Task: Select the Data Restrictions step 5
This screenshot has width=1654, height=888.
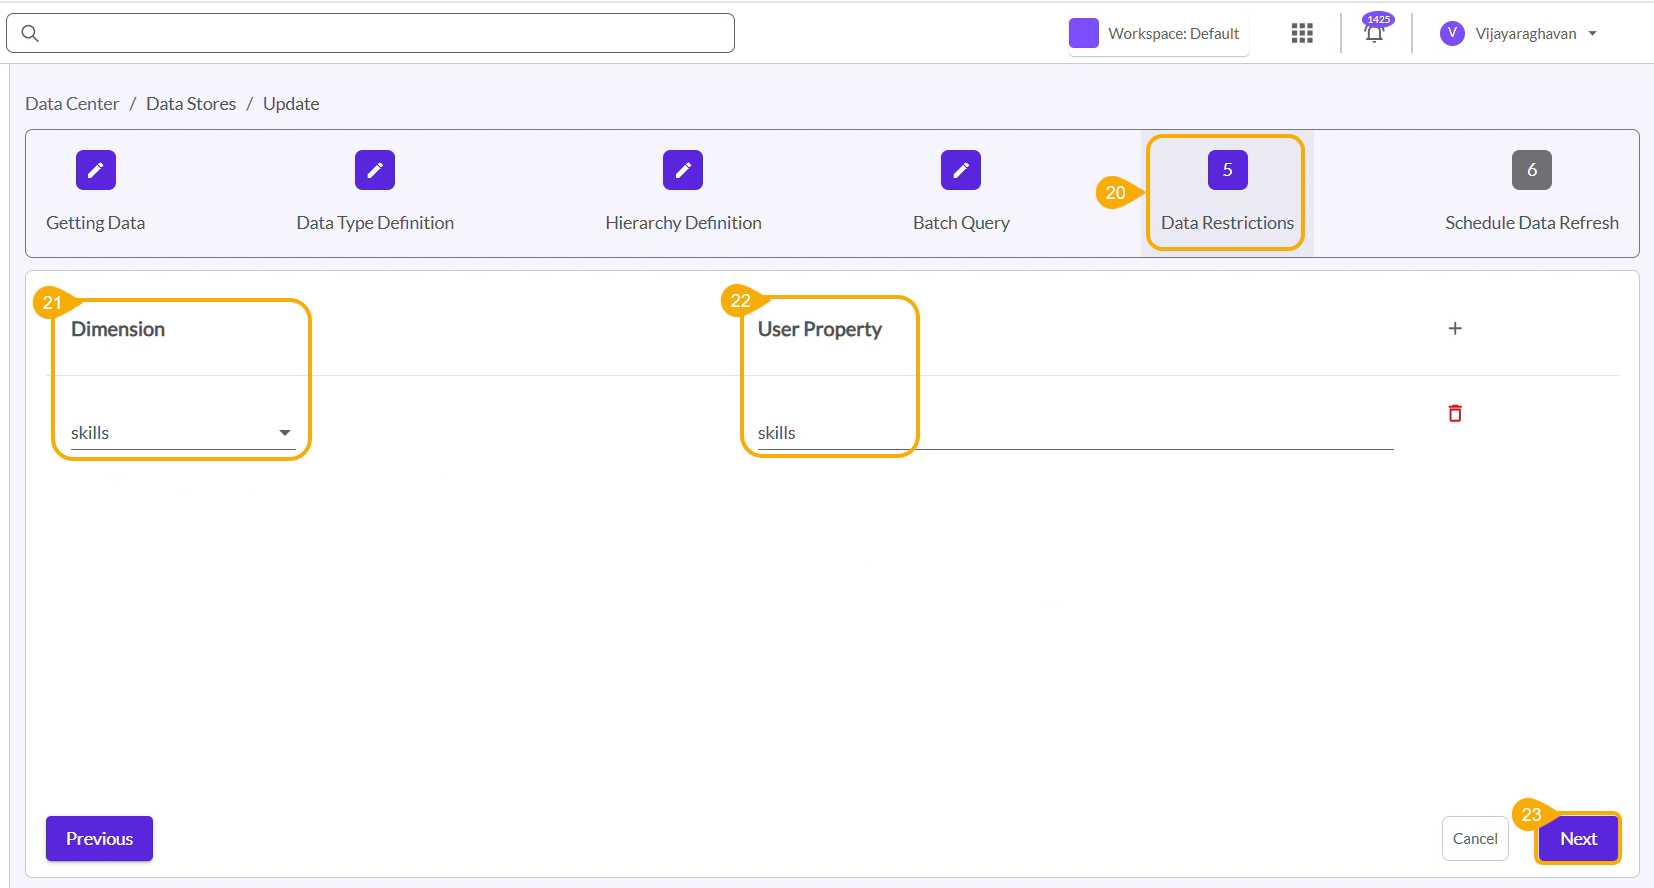Action: tap(1227, 171)
